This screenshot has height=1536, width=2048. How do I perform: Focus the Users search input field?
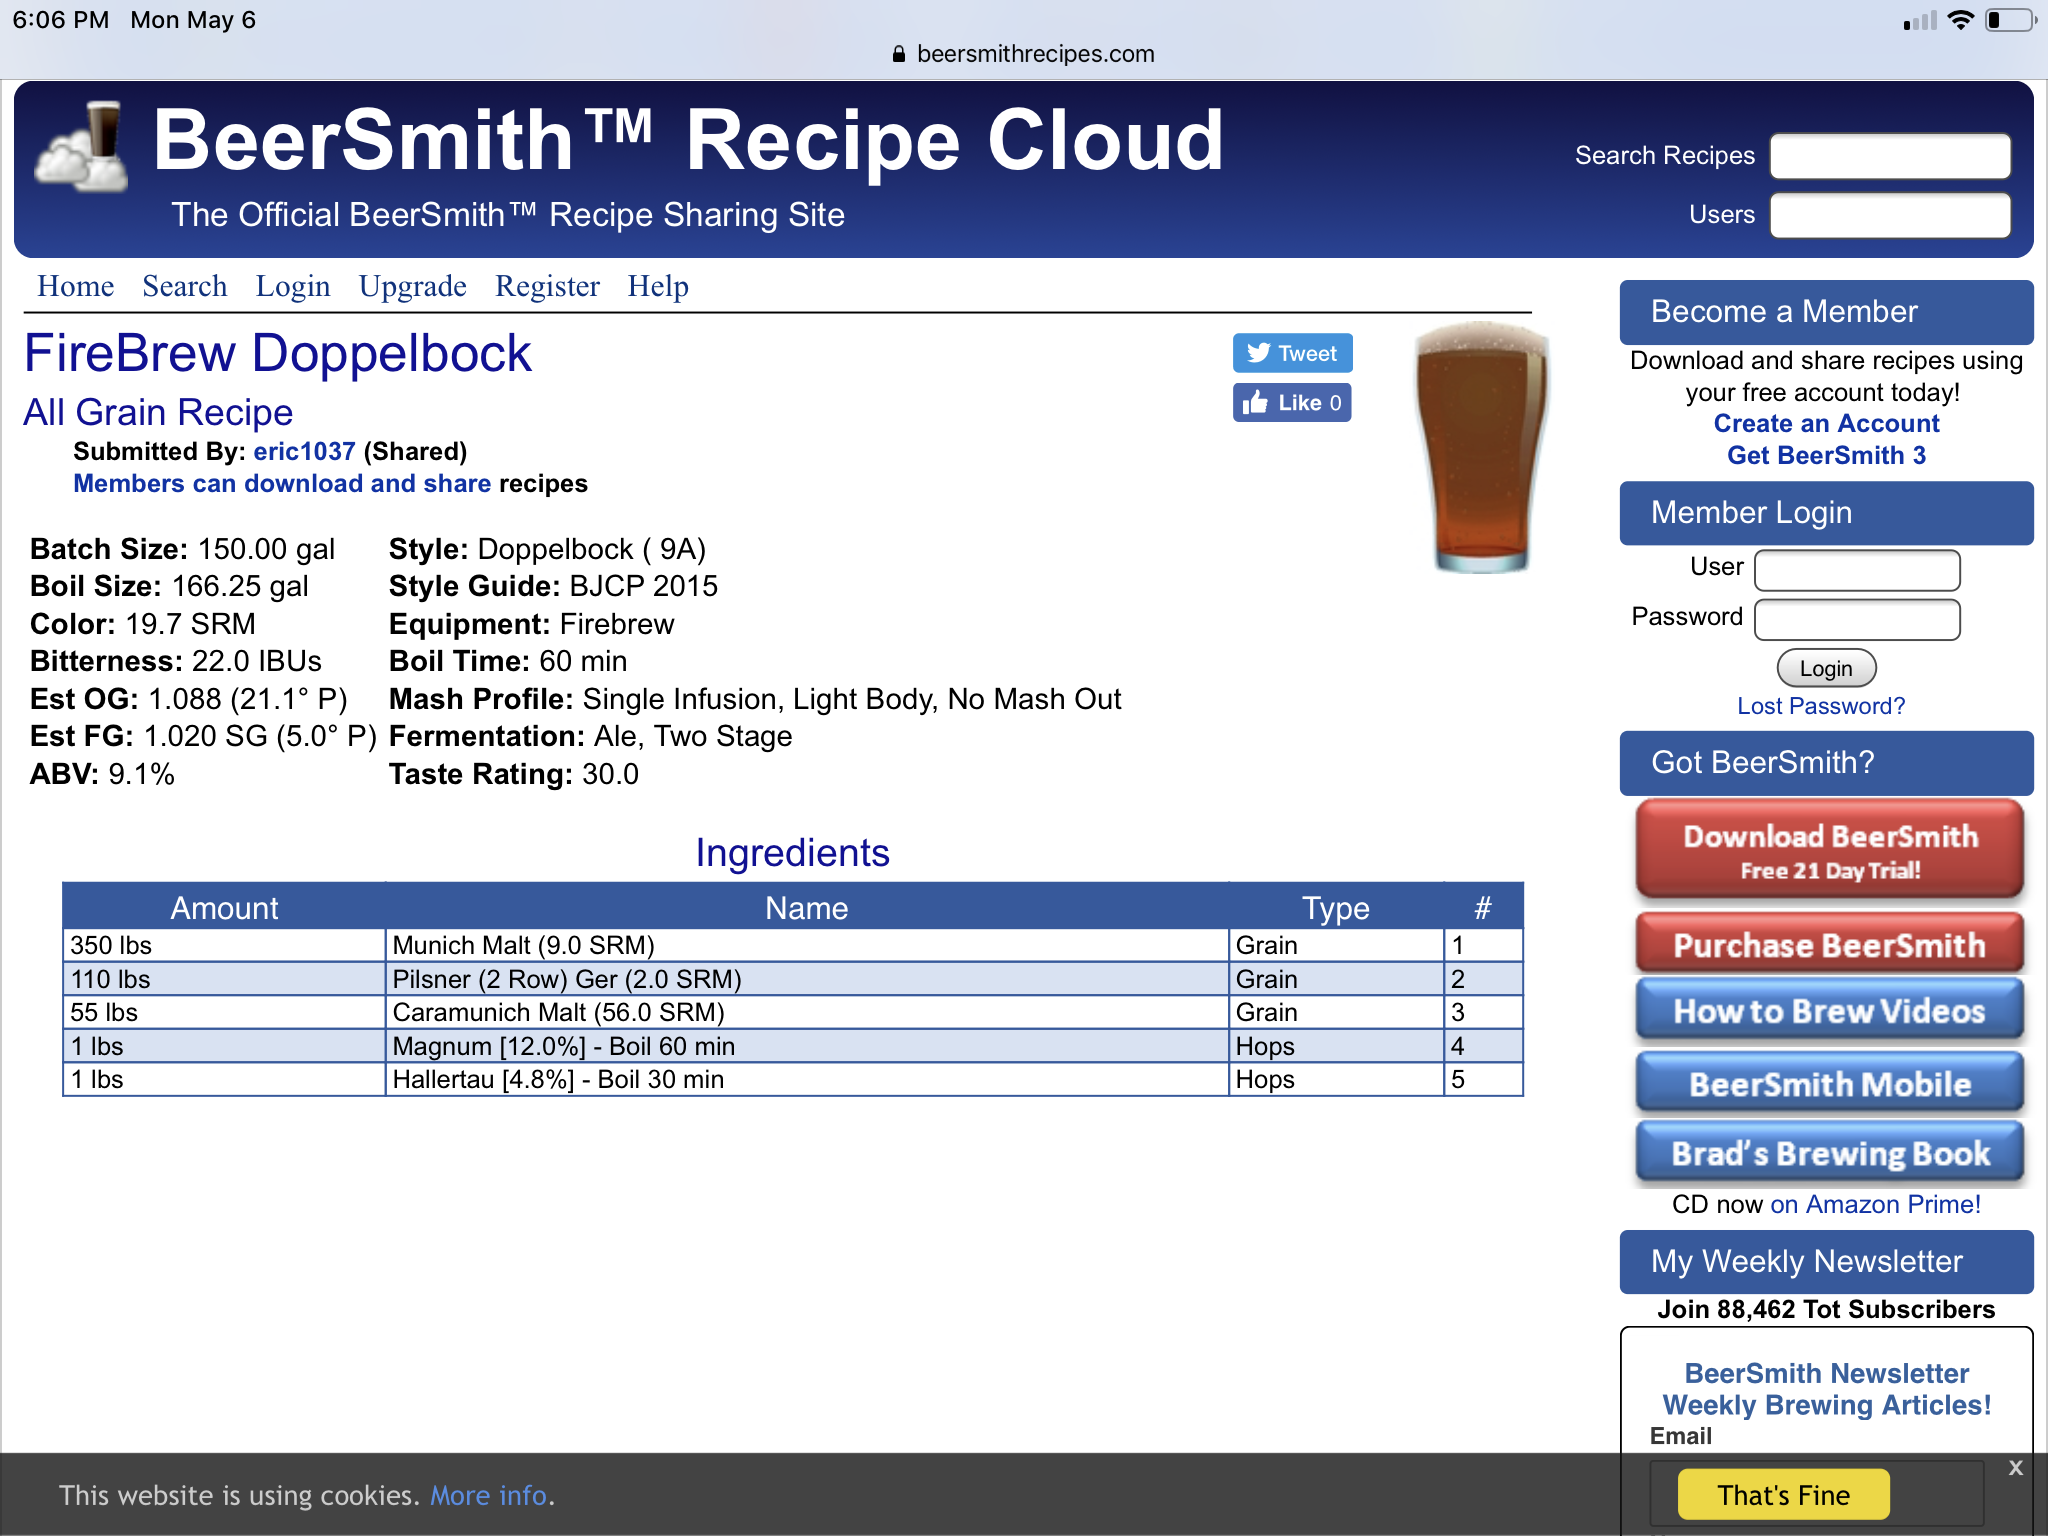click(1890, 215)
